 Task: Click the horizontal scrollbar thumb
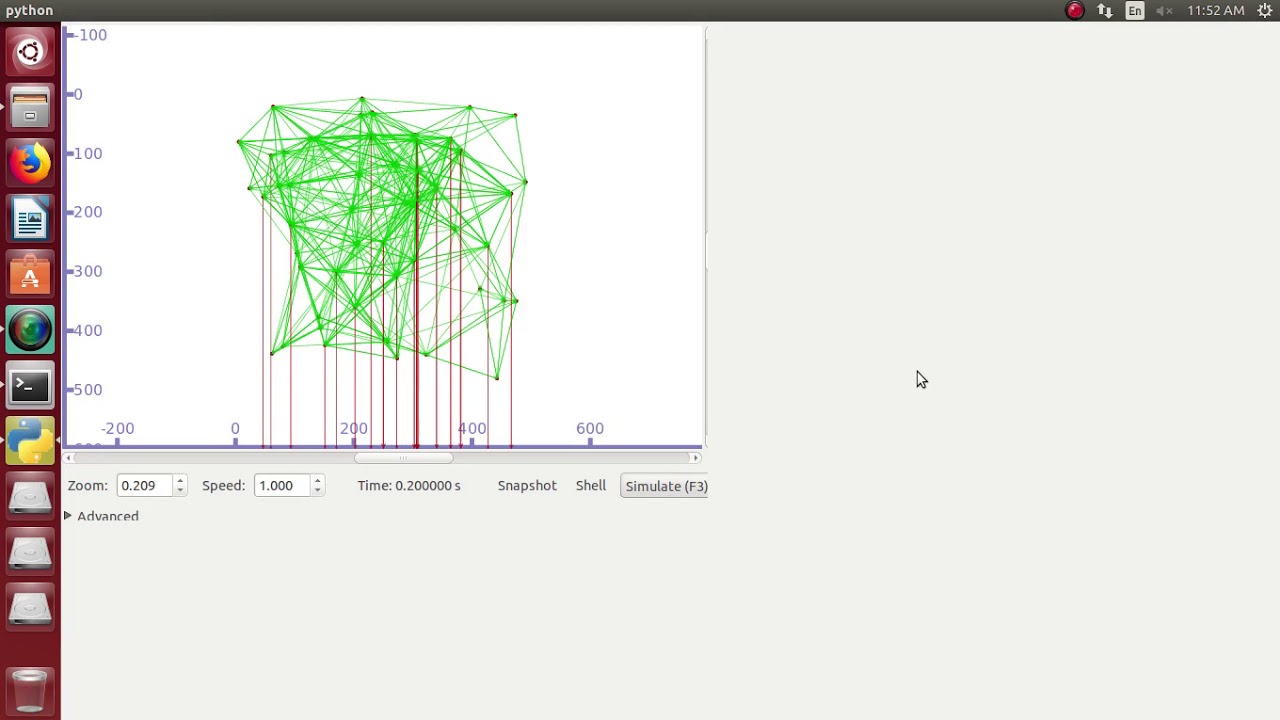403,458
